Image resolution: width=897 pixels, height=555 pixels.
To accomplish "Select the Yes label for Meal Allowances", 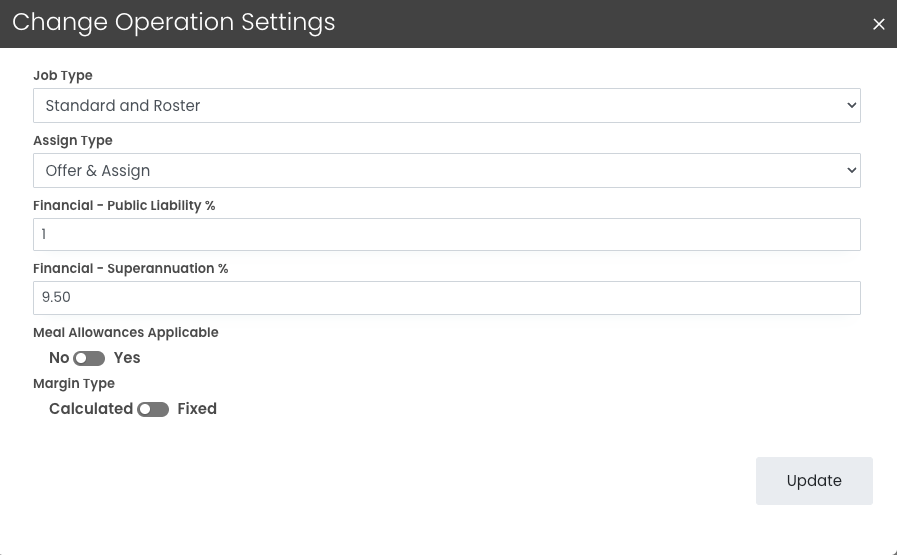I will pyautogui.click(x=127, y=358).
